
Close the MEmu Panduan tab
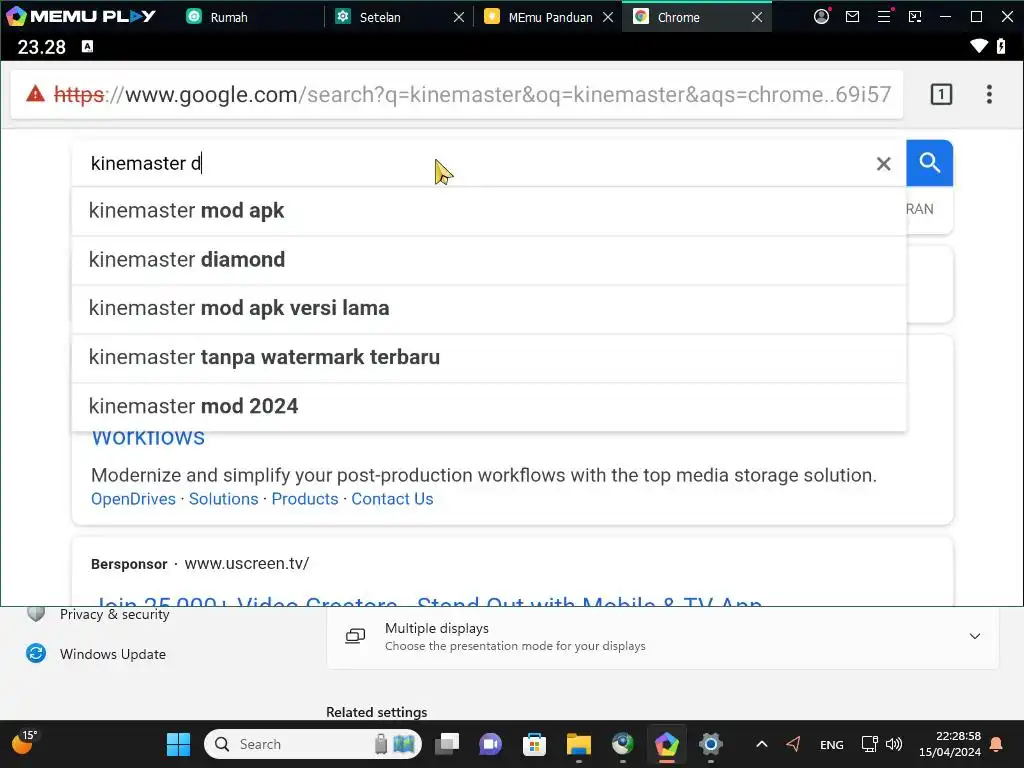[x=607, y=17]
